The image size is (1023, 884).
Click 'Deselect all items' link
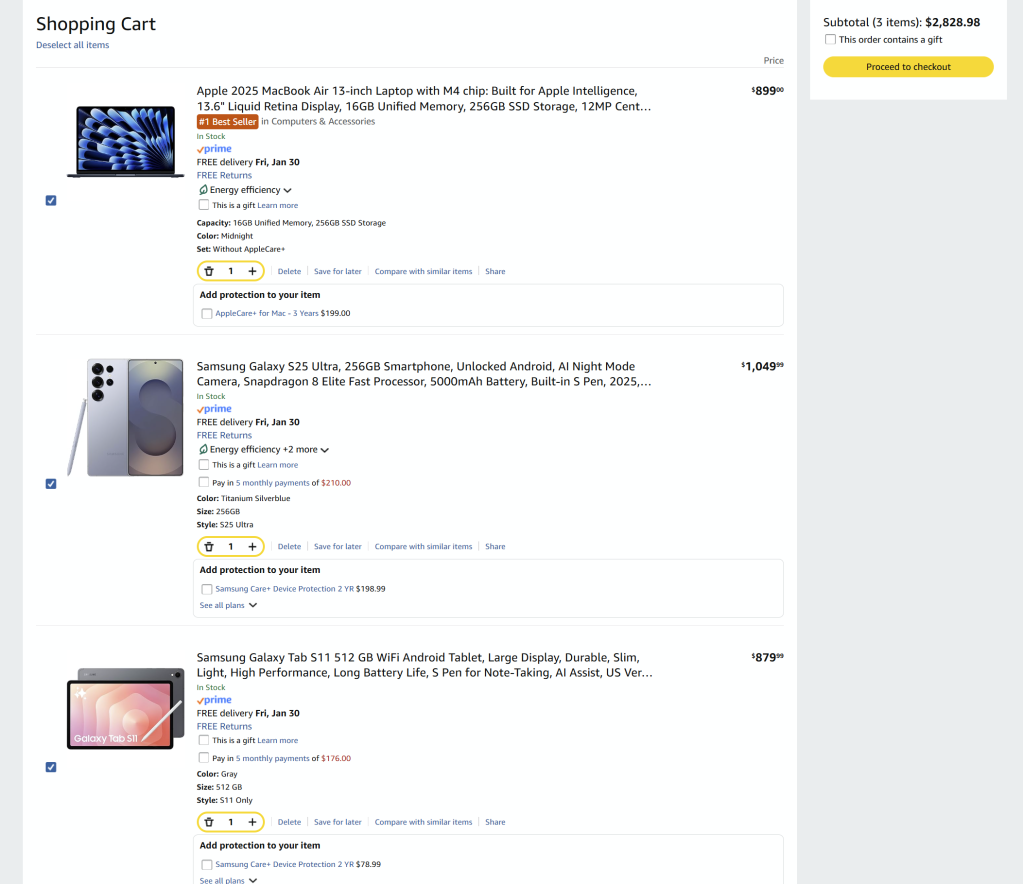pyautogui.click(x=73, y=45)
